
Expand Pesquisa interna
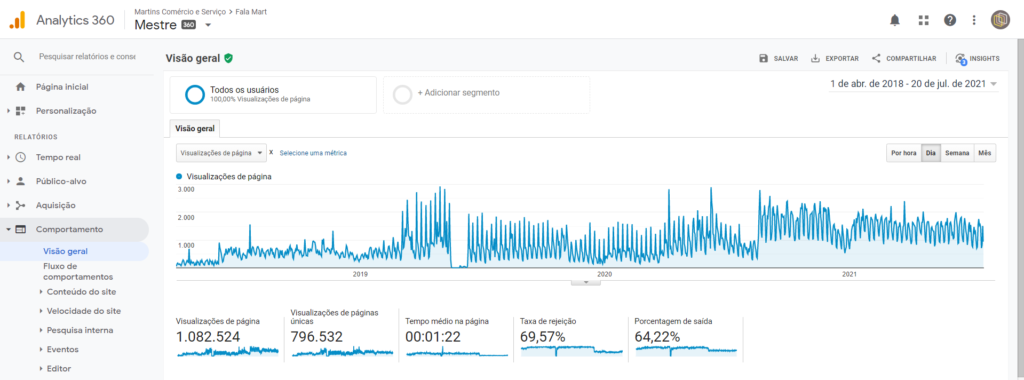pos(40,330)
